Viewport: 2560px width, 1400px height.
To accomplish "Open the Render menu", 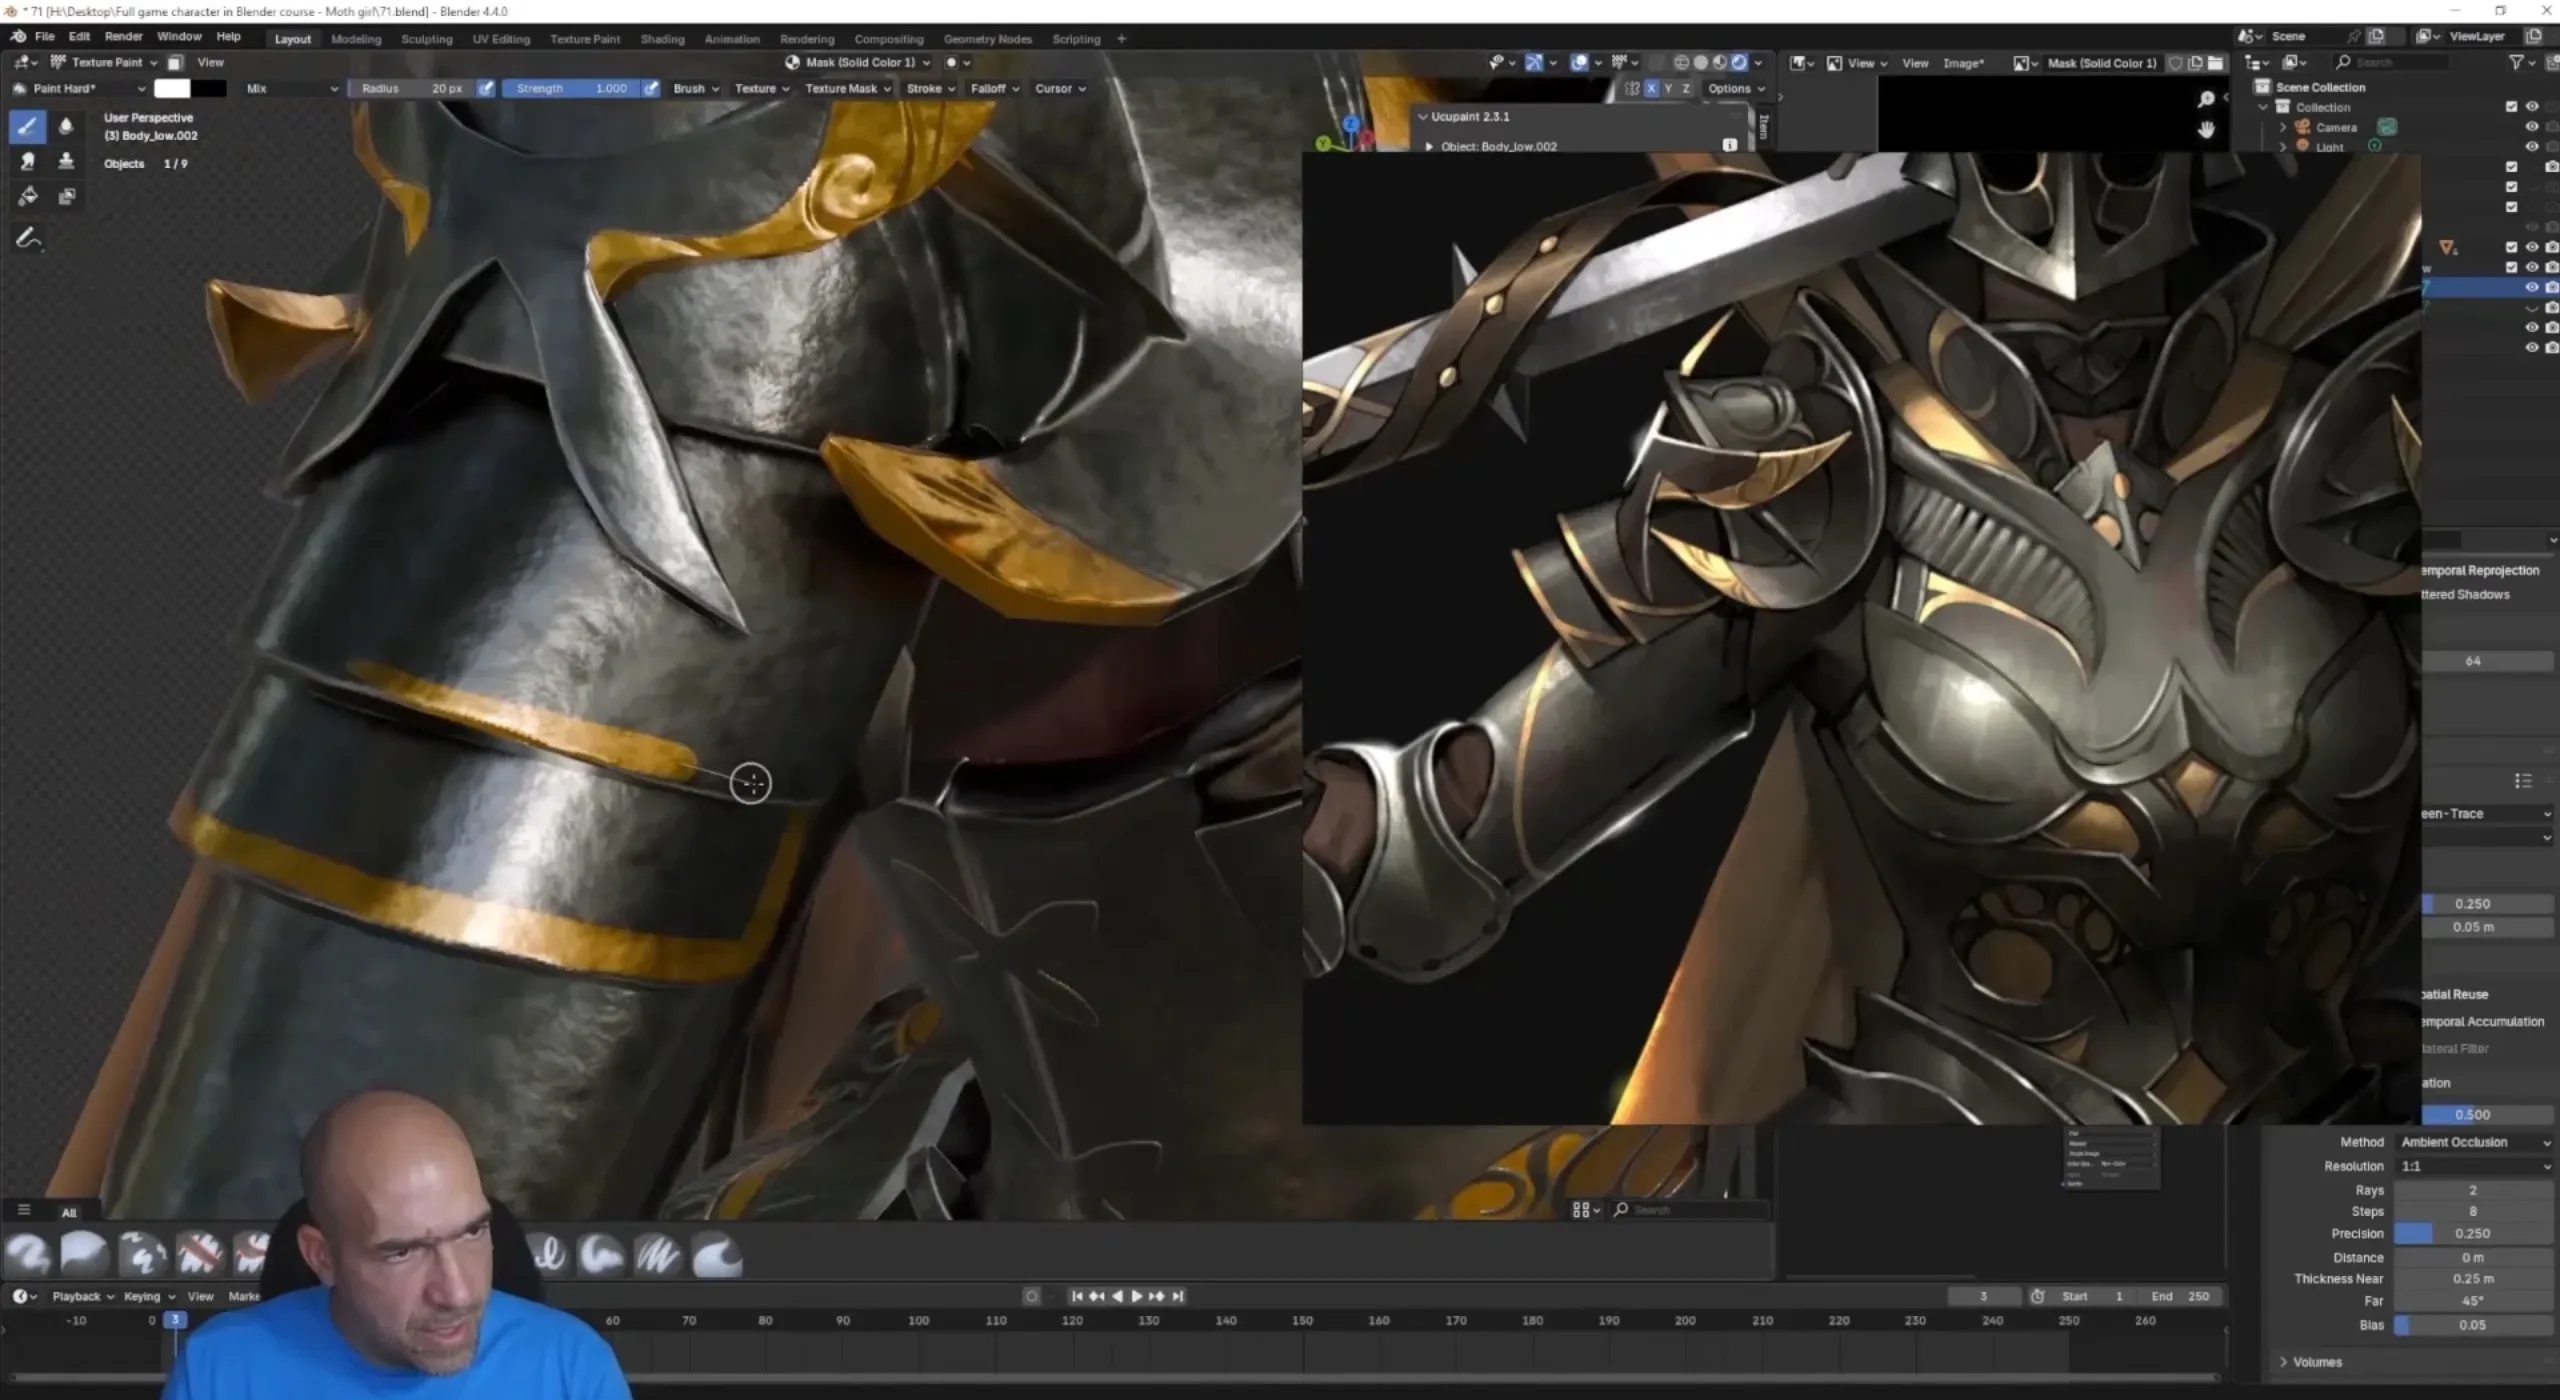I will (123, 36).
